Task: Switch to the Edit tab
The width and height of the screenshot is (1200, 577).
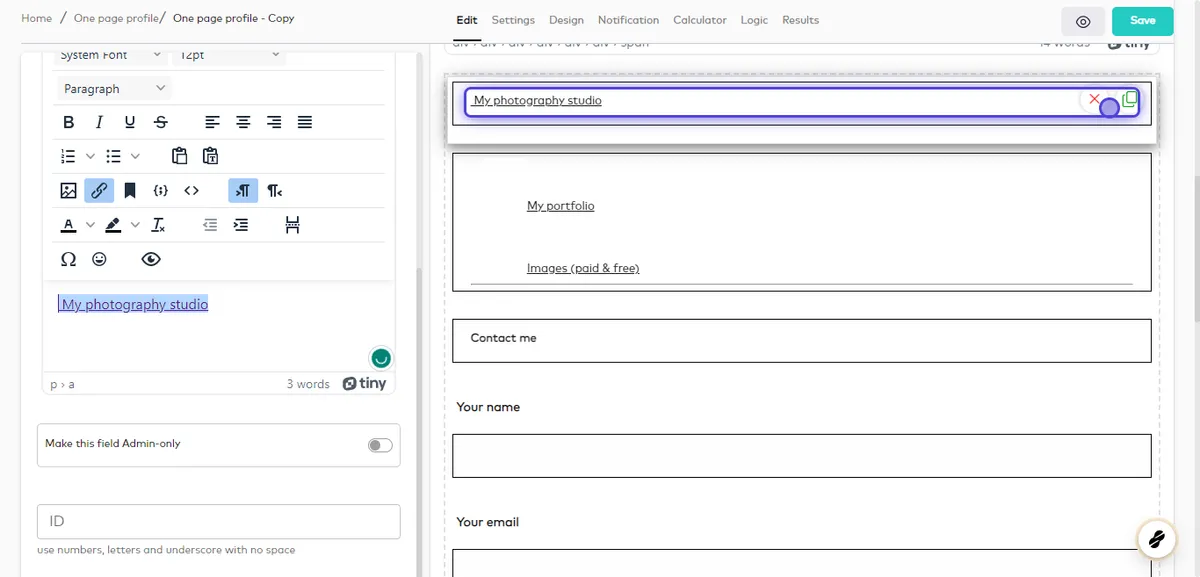Action: pos(466,20)
